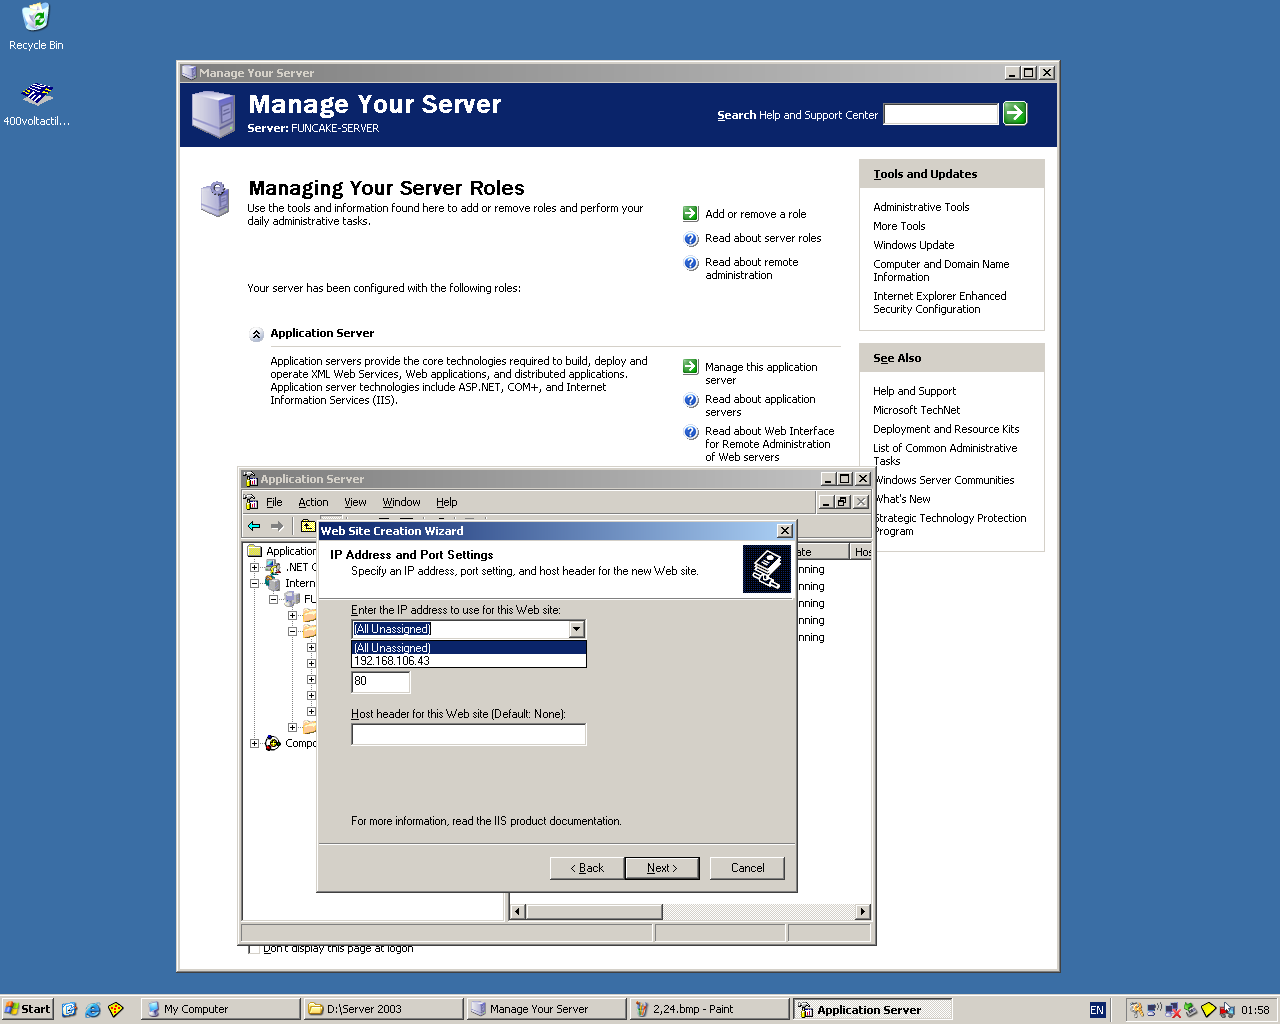Viewport: 1280px width, 1024px height.
Task: Open the IP address dropdown arrow
Action: click(577, 629)
